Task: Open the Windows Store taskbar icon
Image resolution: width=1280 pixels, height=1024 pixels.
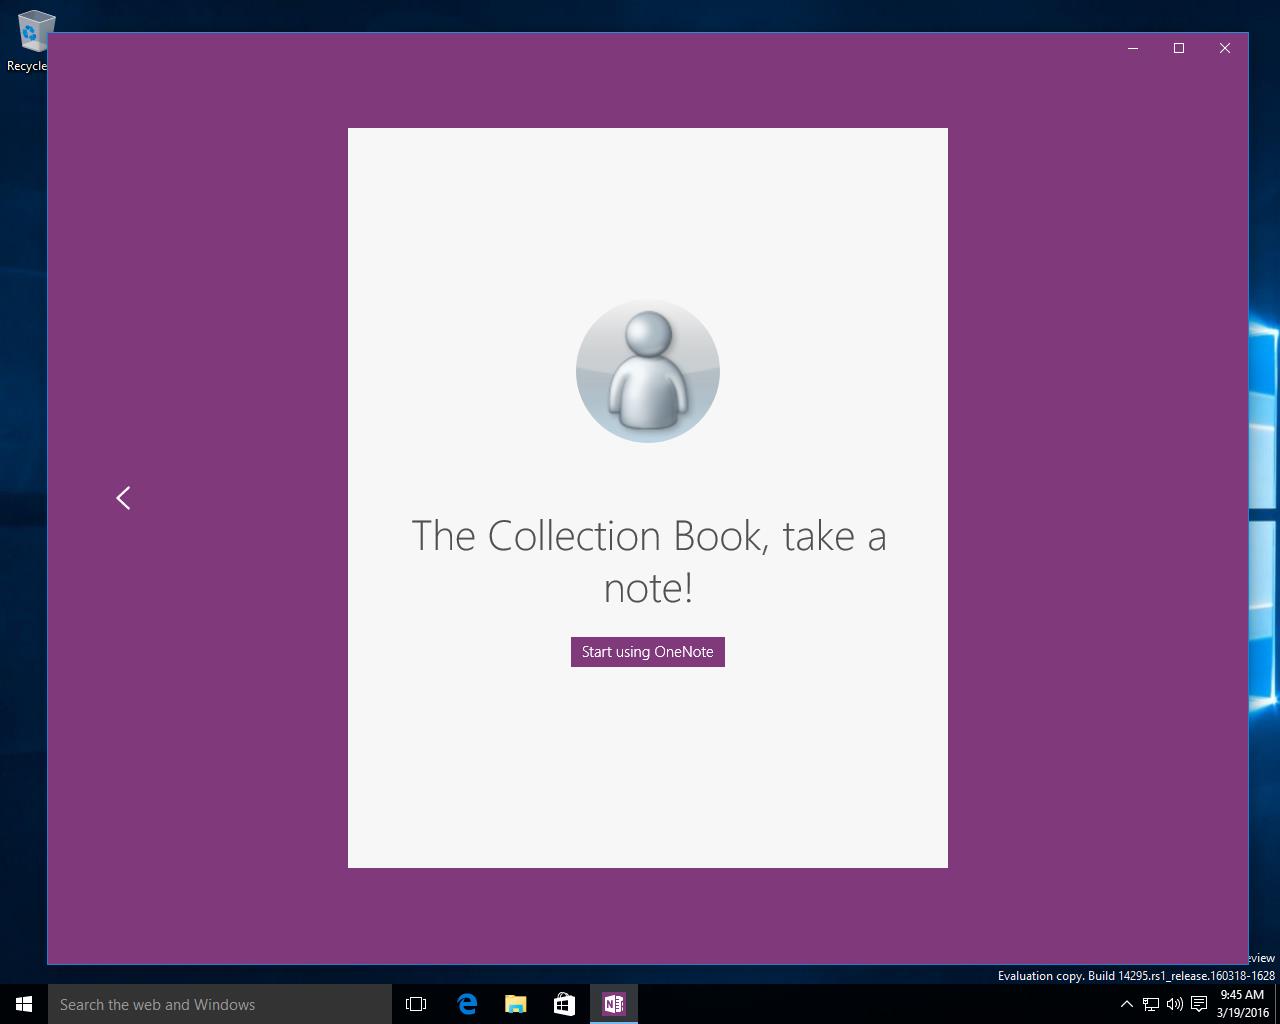Action: coord(564,1004)
